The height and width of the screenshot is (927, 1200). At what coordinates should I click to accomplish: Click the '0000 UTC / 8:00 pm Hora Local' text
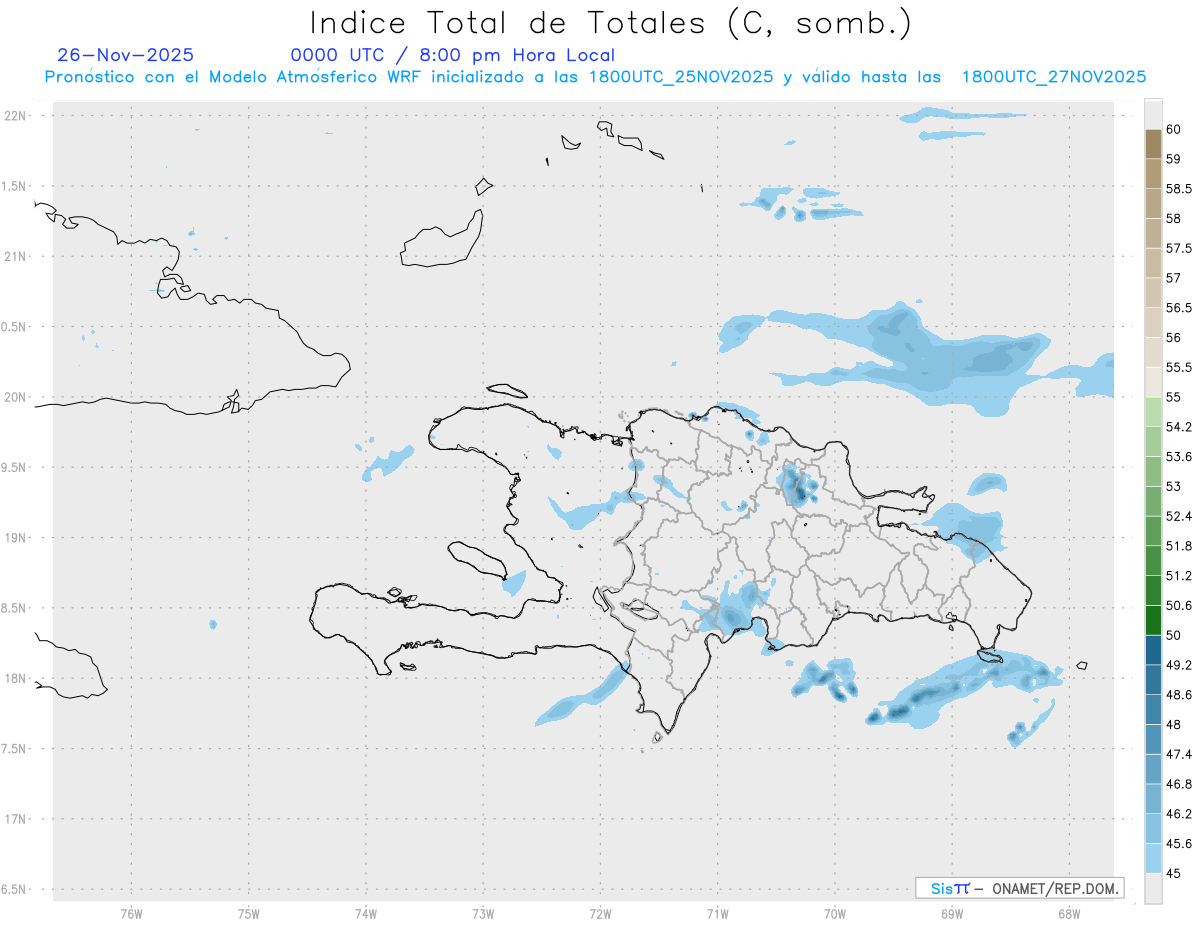(x=453, y=56)
